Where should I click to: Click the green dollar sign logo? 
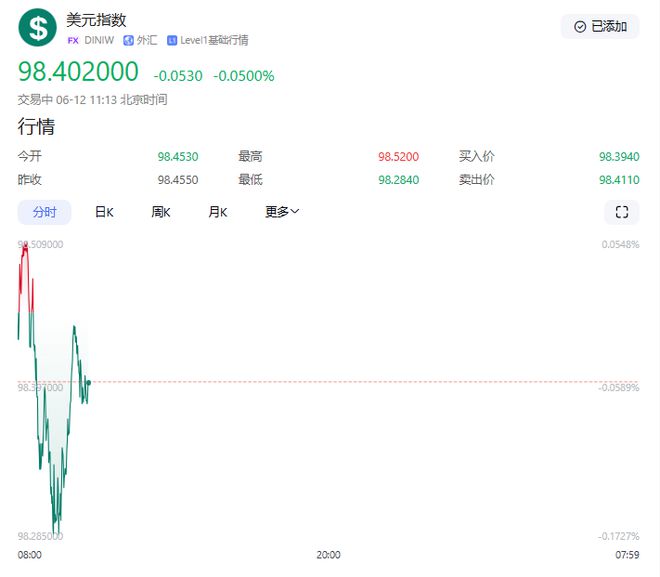click(x=37, y=28)
